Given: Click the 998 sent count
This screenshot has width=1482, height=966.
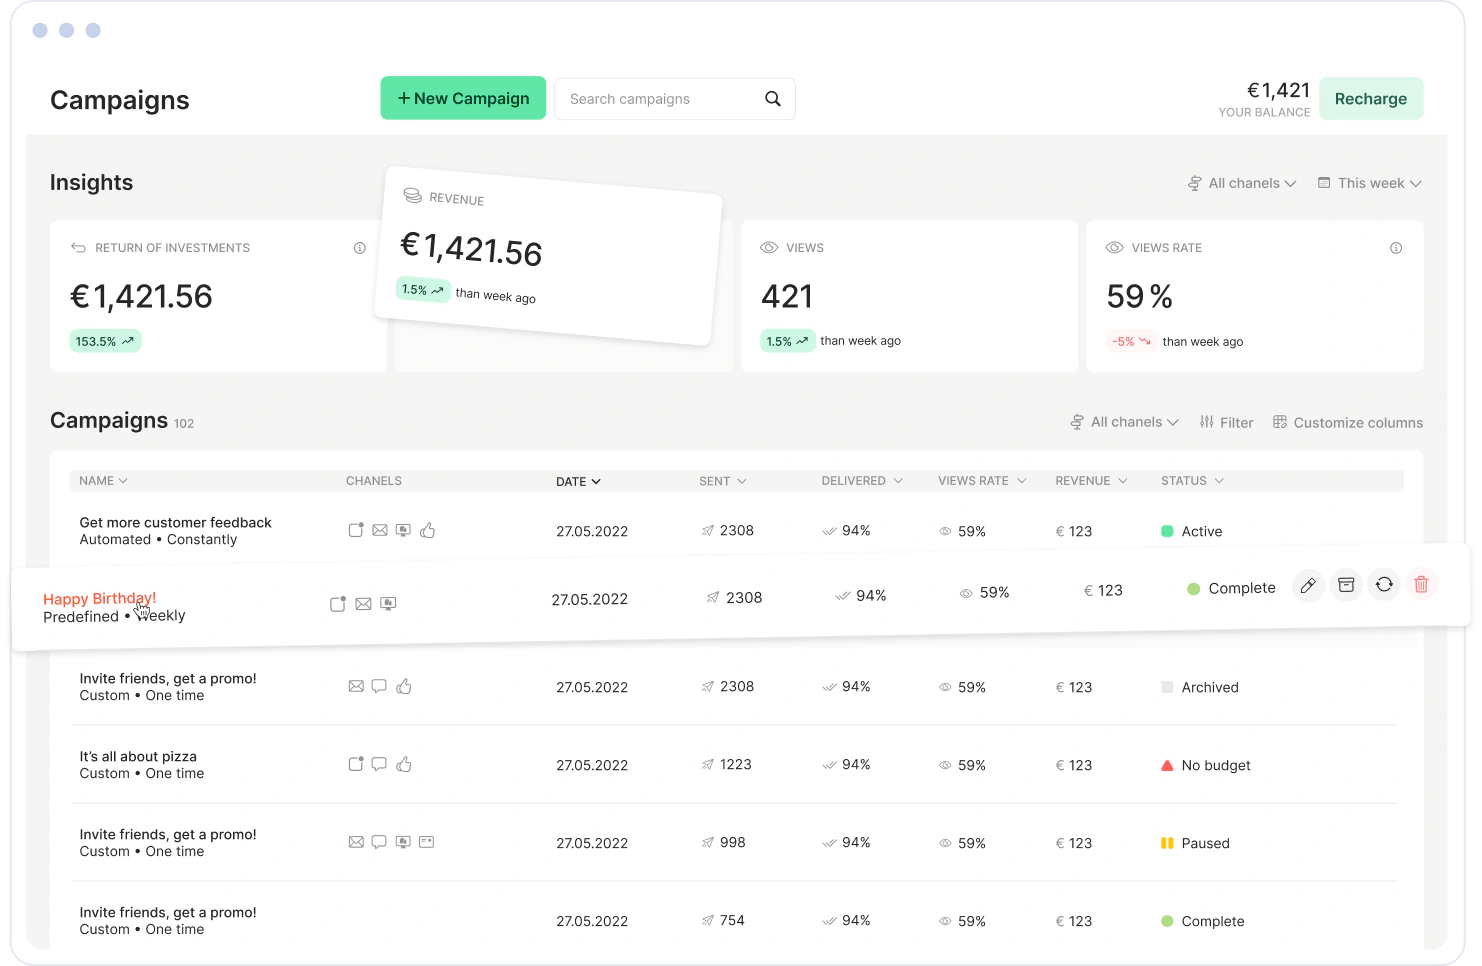Looking at the screenshot, I should tap(733, 842).
